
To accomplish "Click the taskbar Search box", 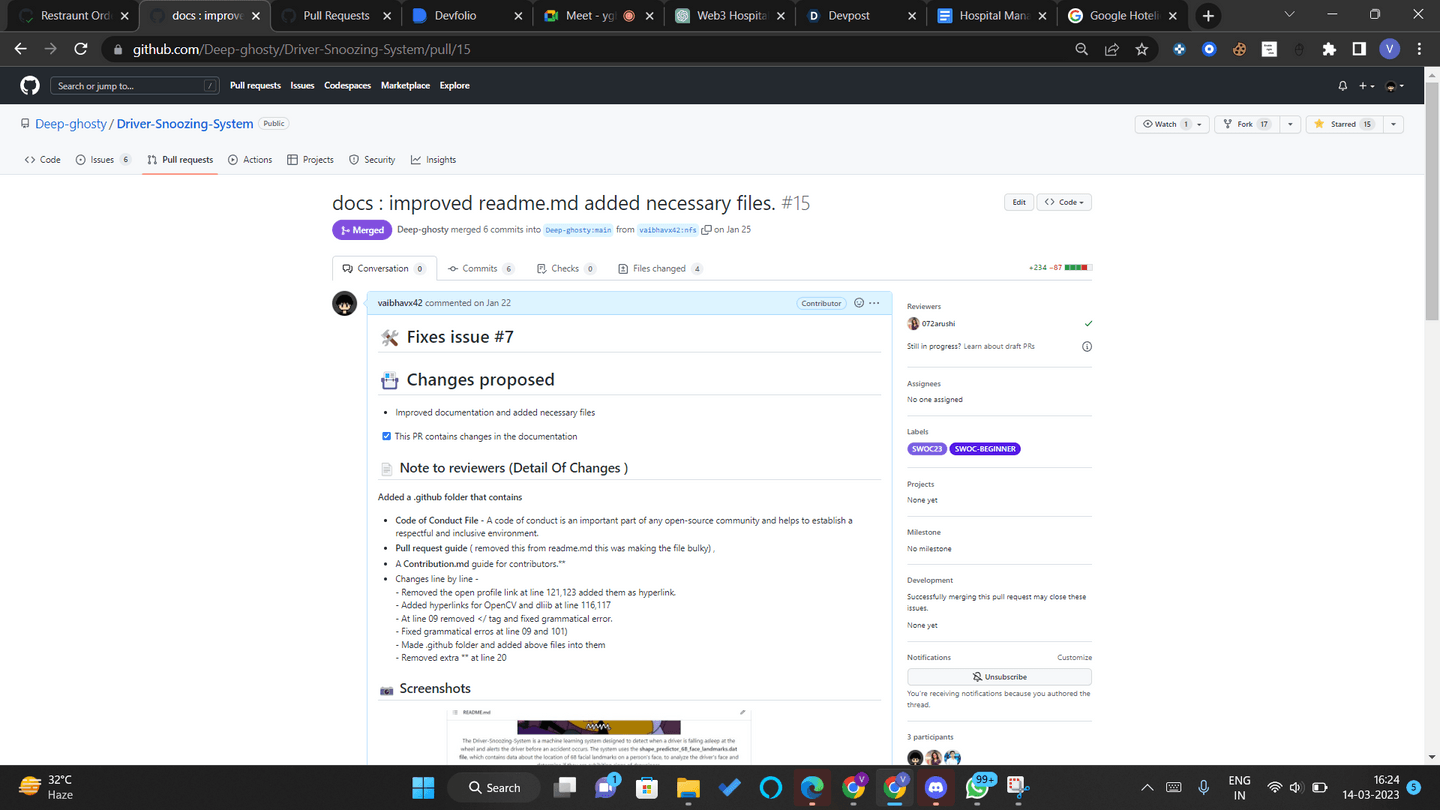I will (x=495, y=788).
